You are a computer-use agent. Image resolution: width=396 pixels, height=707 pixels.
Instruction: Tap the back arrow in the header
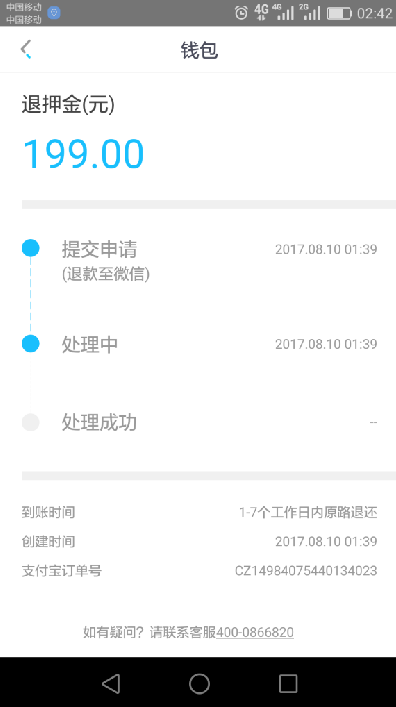(26, 49)
